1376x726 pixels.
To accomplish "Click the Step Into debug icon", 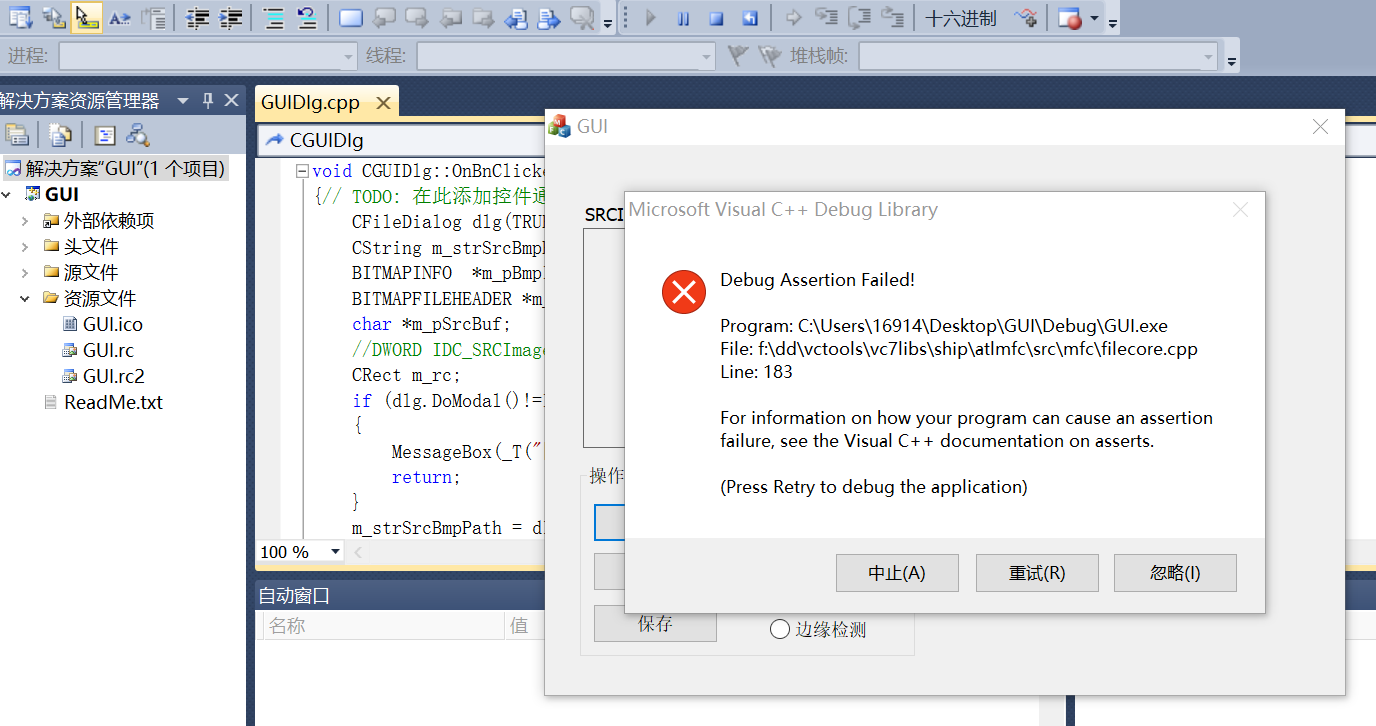I will tap(827, 18).
